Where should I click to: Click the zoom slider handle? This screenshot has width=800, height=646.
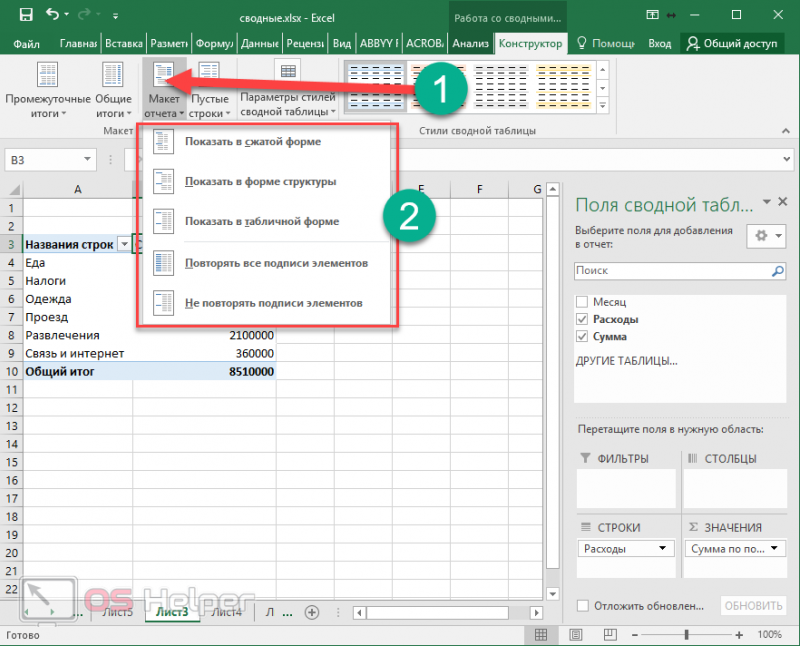(687, 635)
